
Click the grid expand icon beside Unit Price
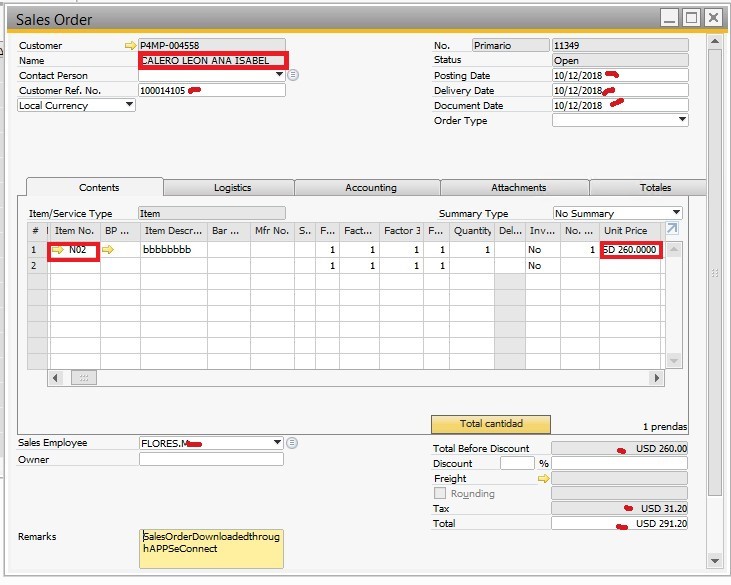click(x=673, y=230)
